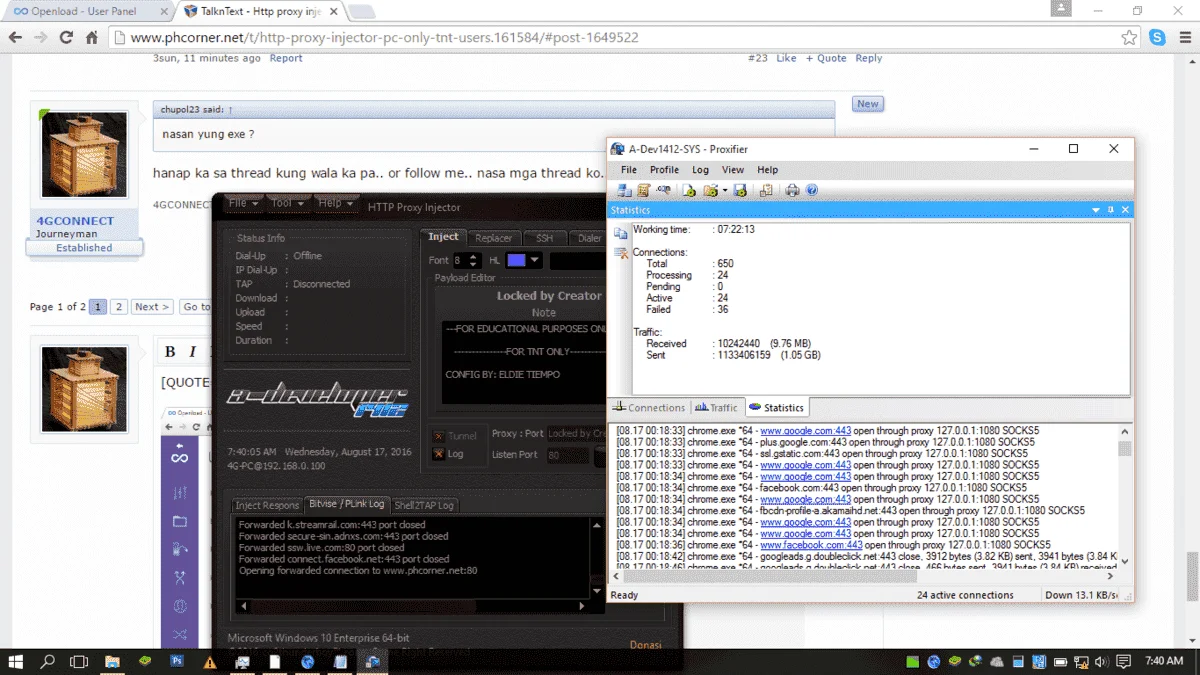Click the + Quote link on post #23
This screenshot has height=675, width=1200.
tap(826, 58)
